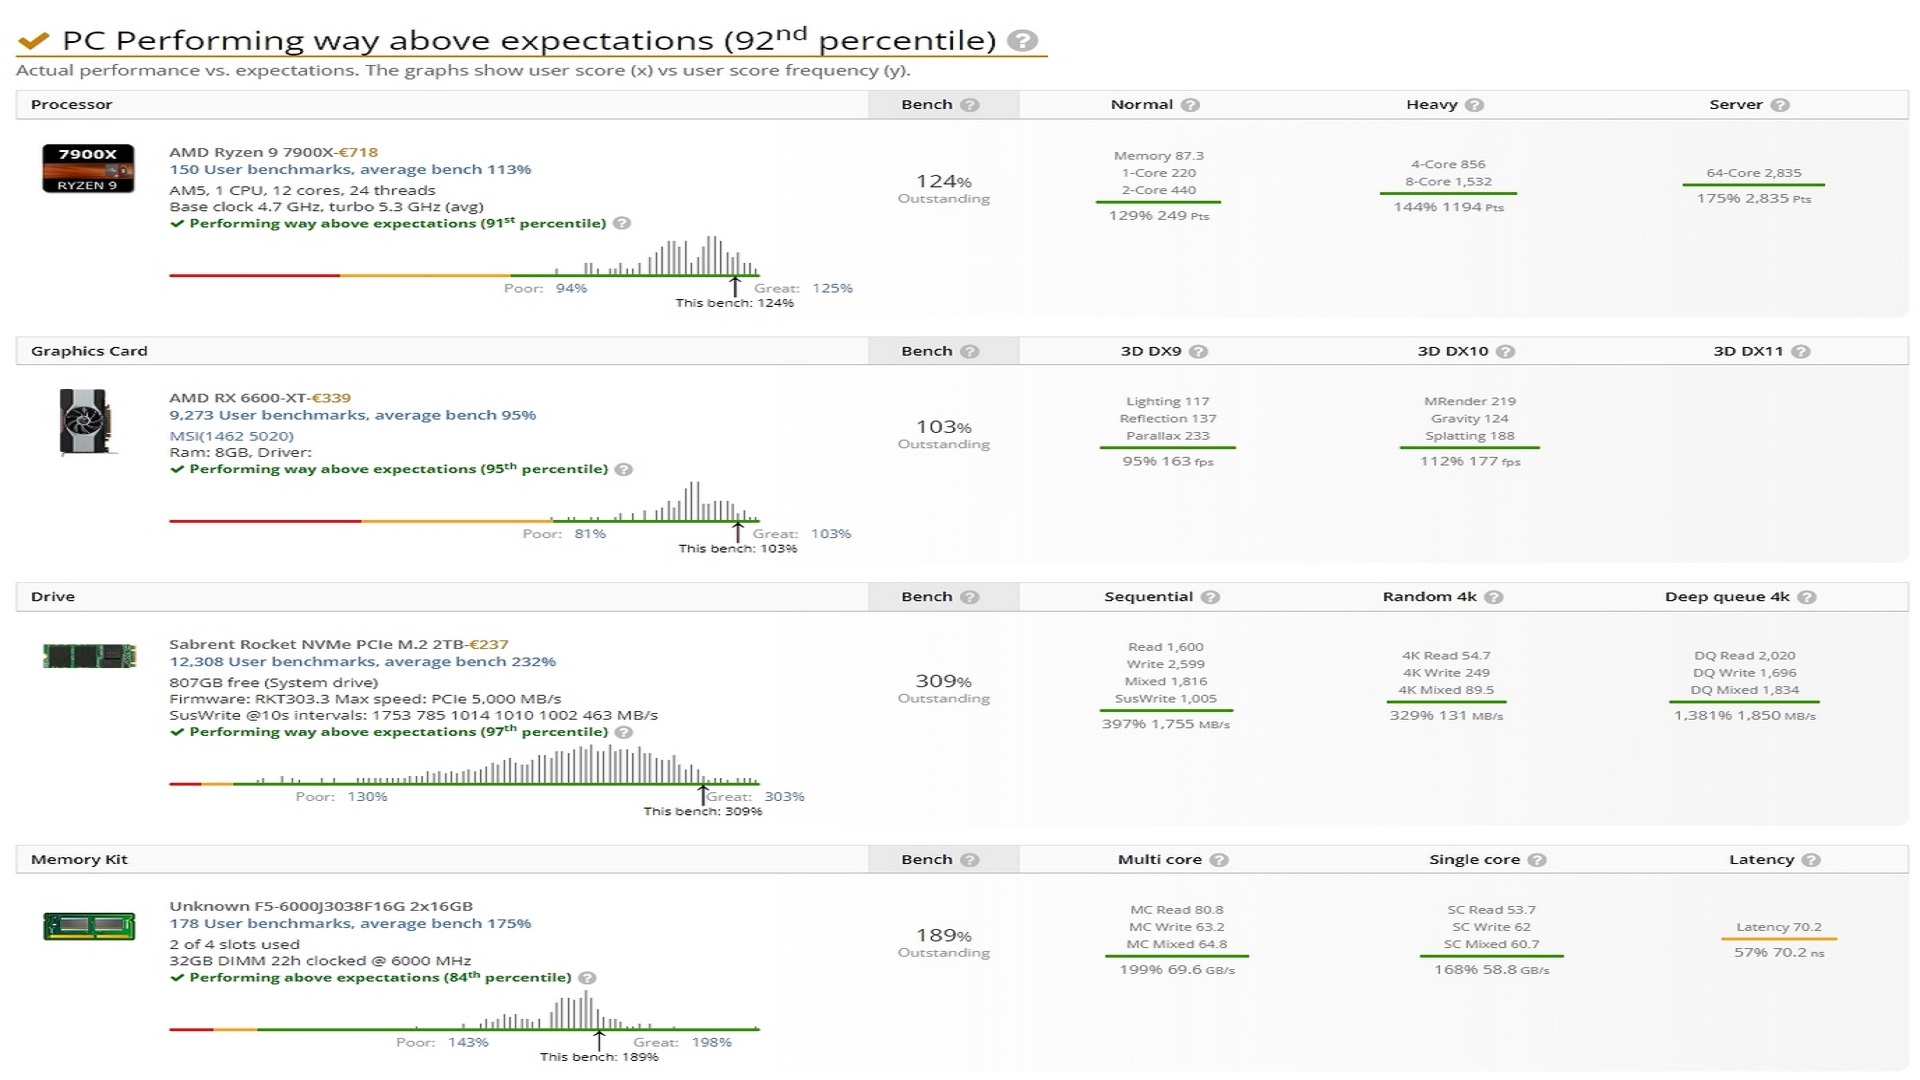Open help icon beside 3D DX10
Image resolution: width=1920 pixels, height=1080 pixels.
coord(1505,352)
